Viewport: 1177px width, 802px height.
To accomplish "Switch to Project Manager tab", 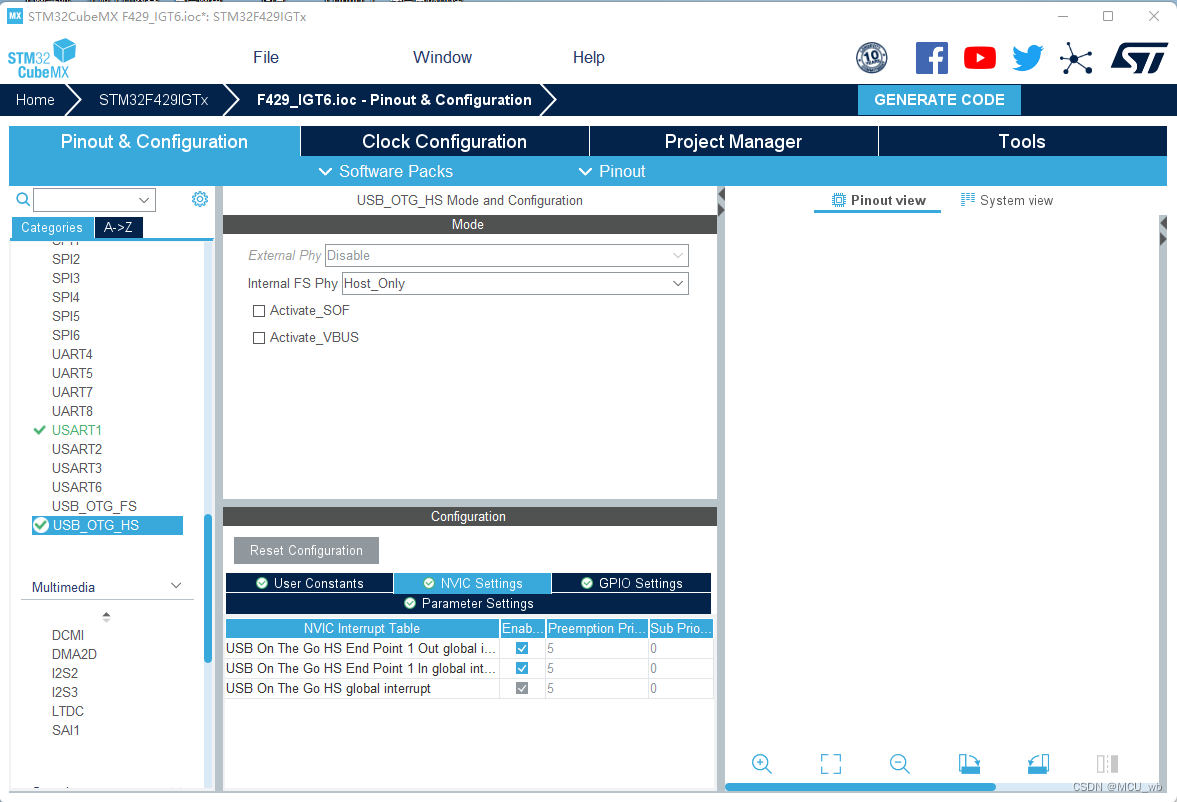I will pos(733,141).
